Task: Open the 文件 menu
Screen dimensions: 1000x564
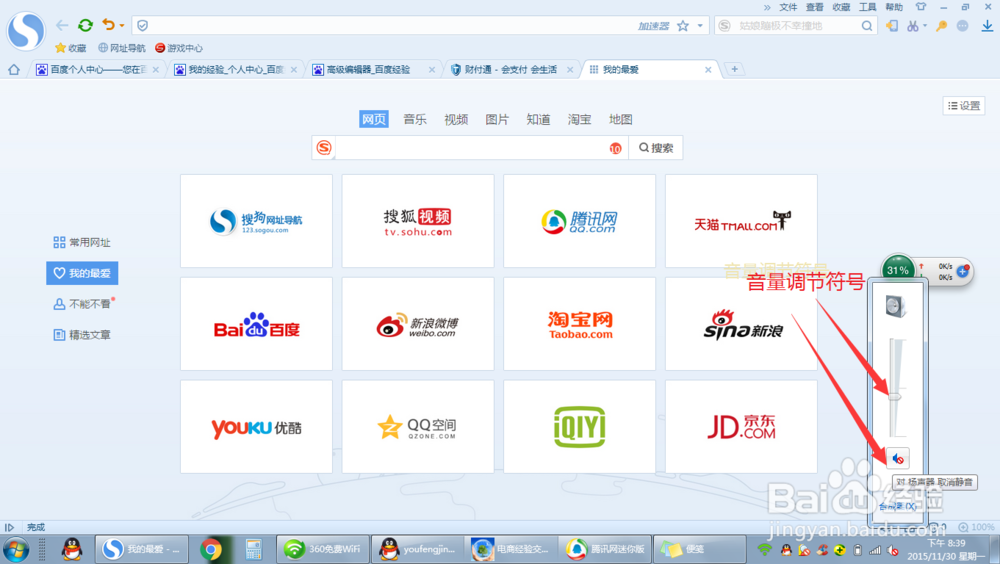Action: [788, 7]
